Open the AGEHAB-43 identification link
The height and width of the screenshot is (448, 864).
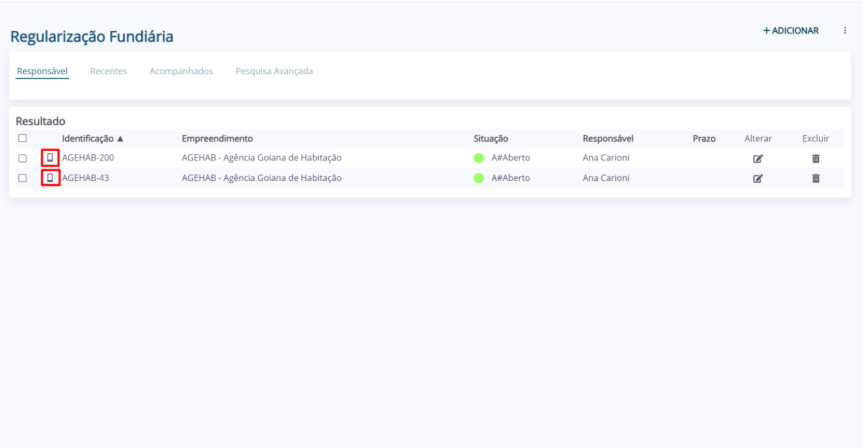86,178
